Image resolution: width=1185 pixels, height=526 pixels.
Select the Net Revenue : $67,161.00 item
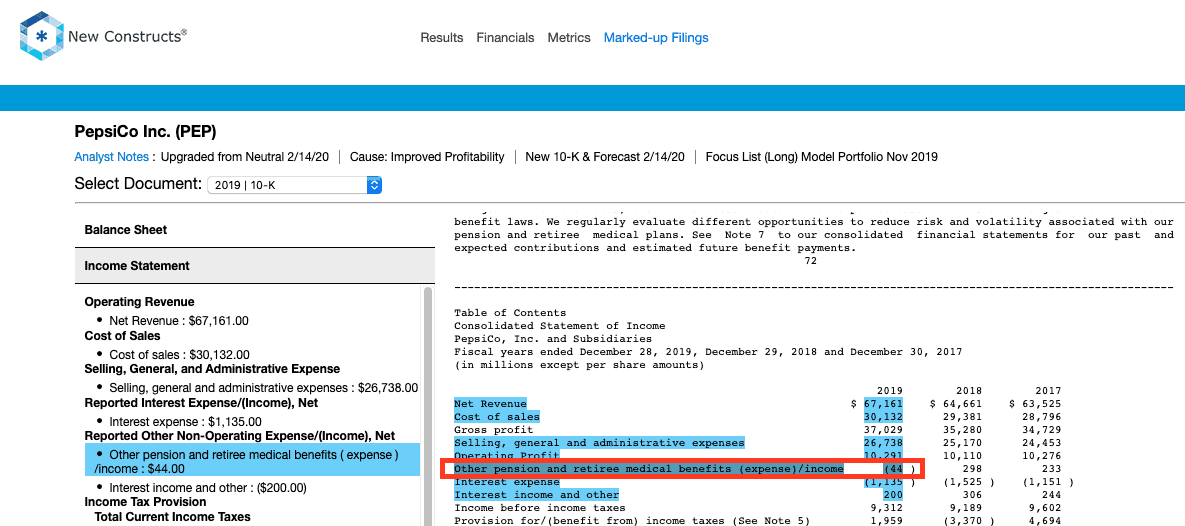coord(178,320)
